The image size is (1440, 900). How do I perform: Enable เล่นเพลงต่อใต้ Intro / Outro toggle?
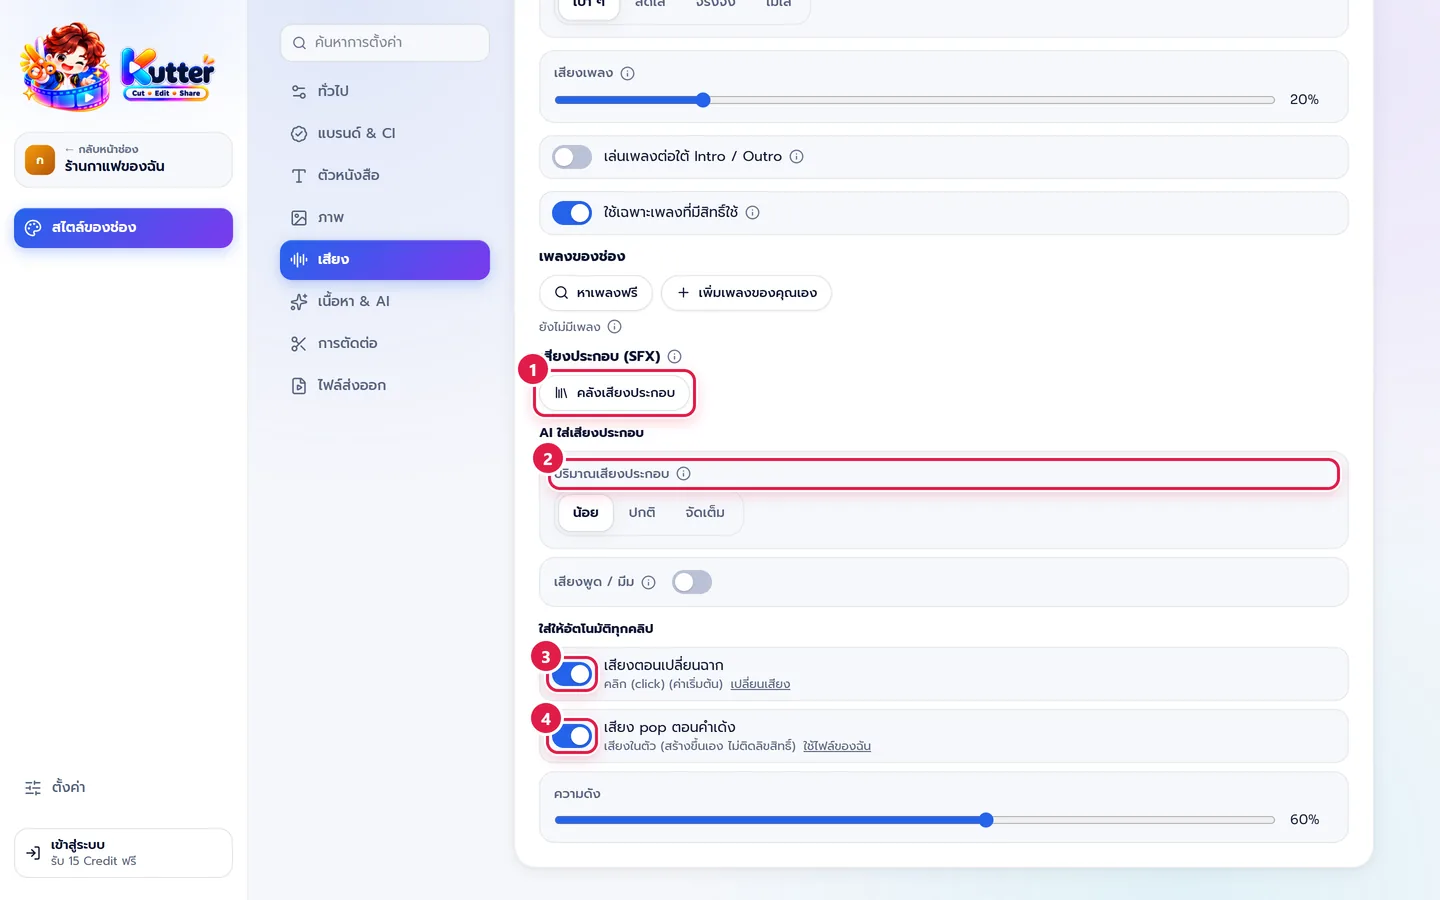coord(572,157)
